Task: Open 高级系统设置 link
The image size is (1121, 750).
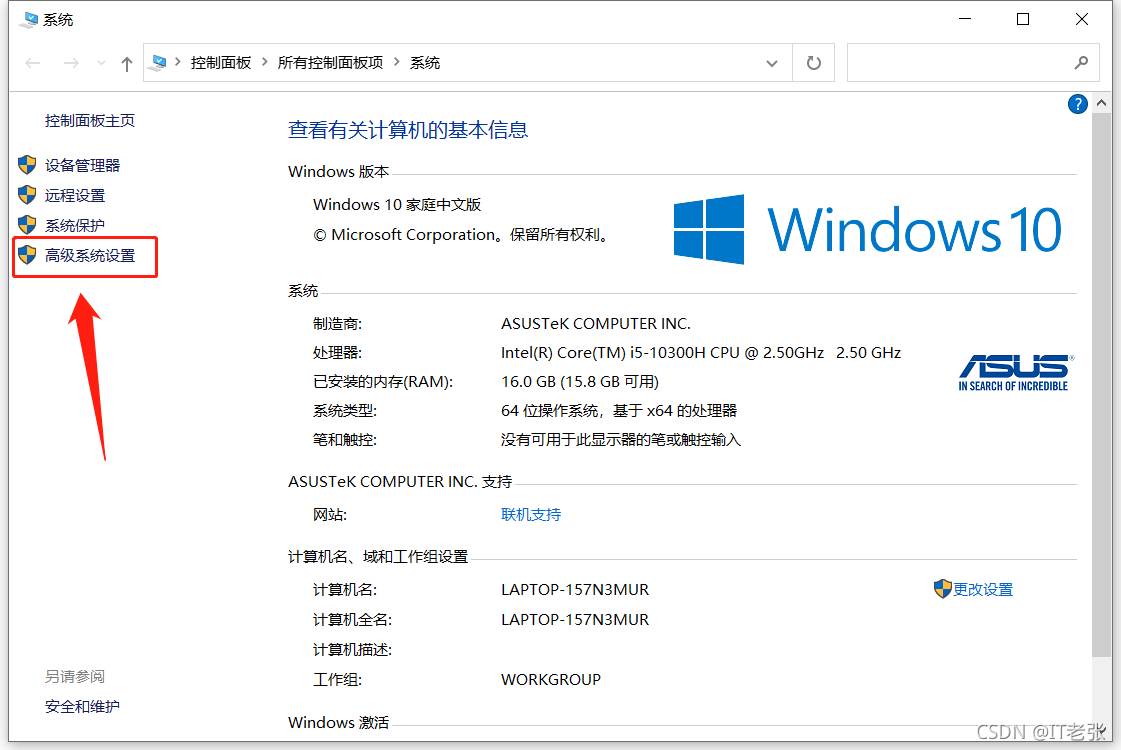Action: pos(90,255)
